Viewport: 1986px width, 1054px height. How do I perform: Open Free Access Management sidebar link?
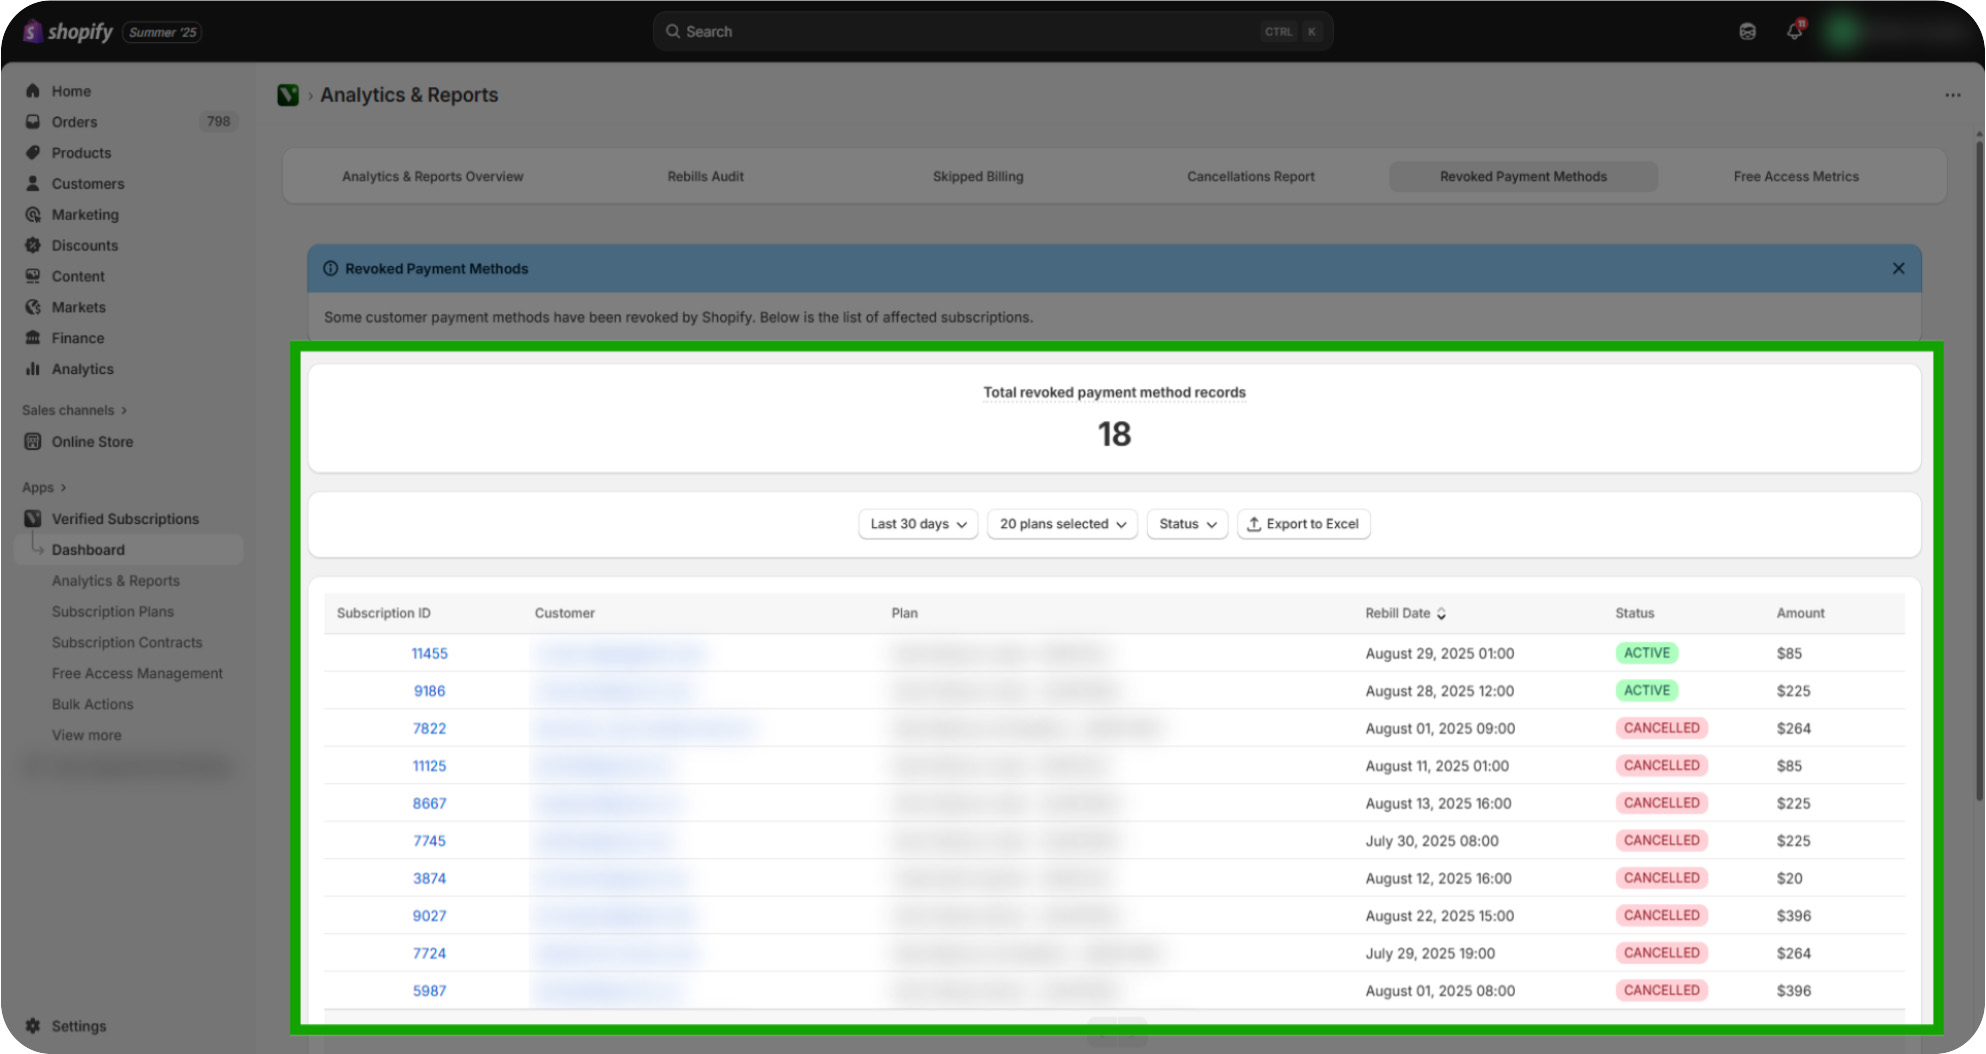(137, 674)
